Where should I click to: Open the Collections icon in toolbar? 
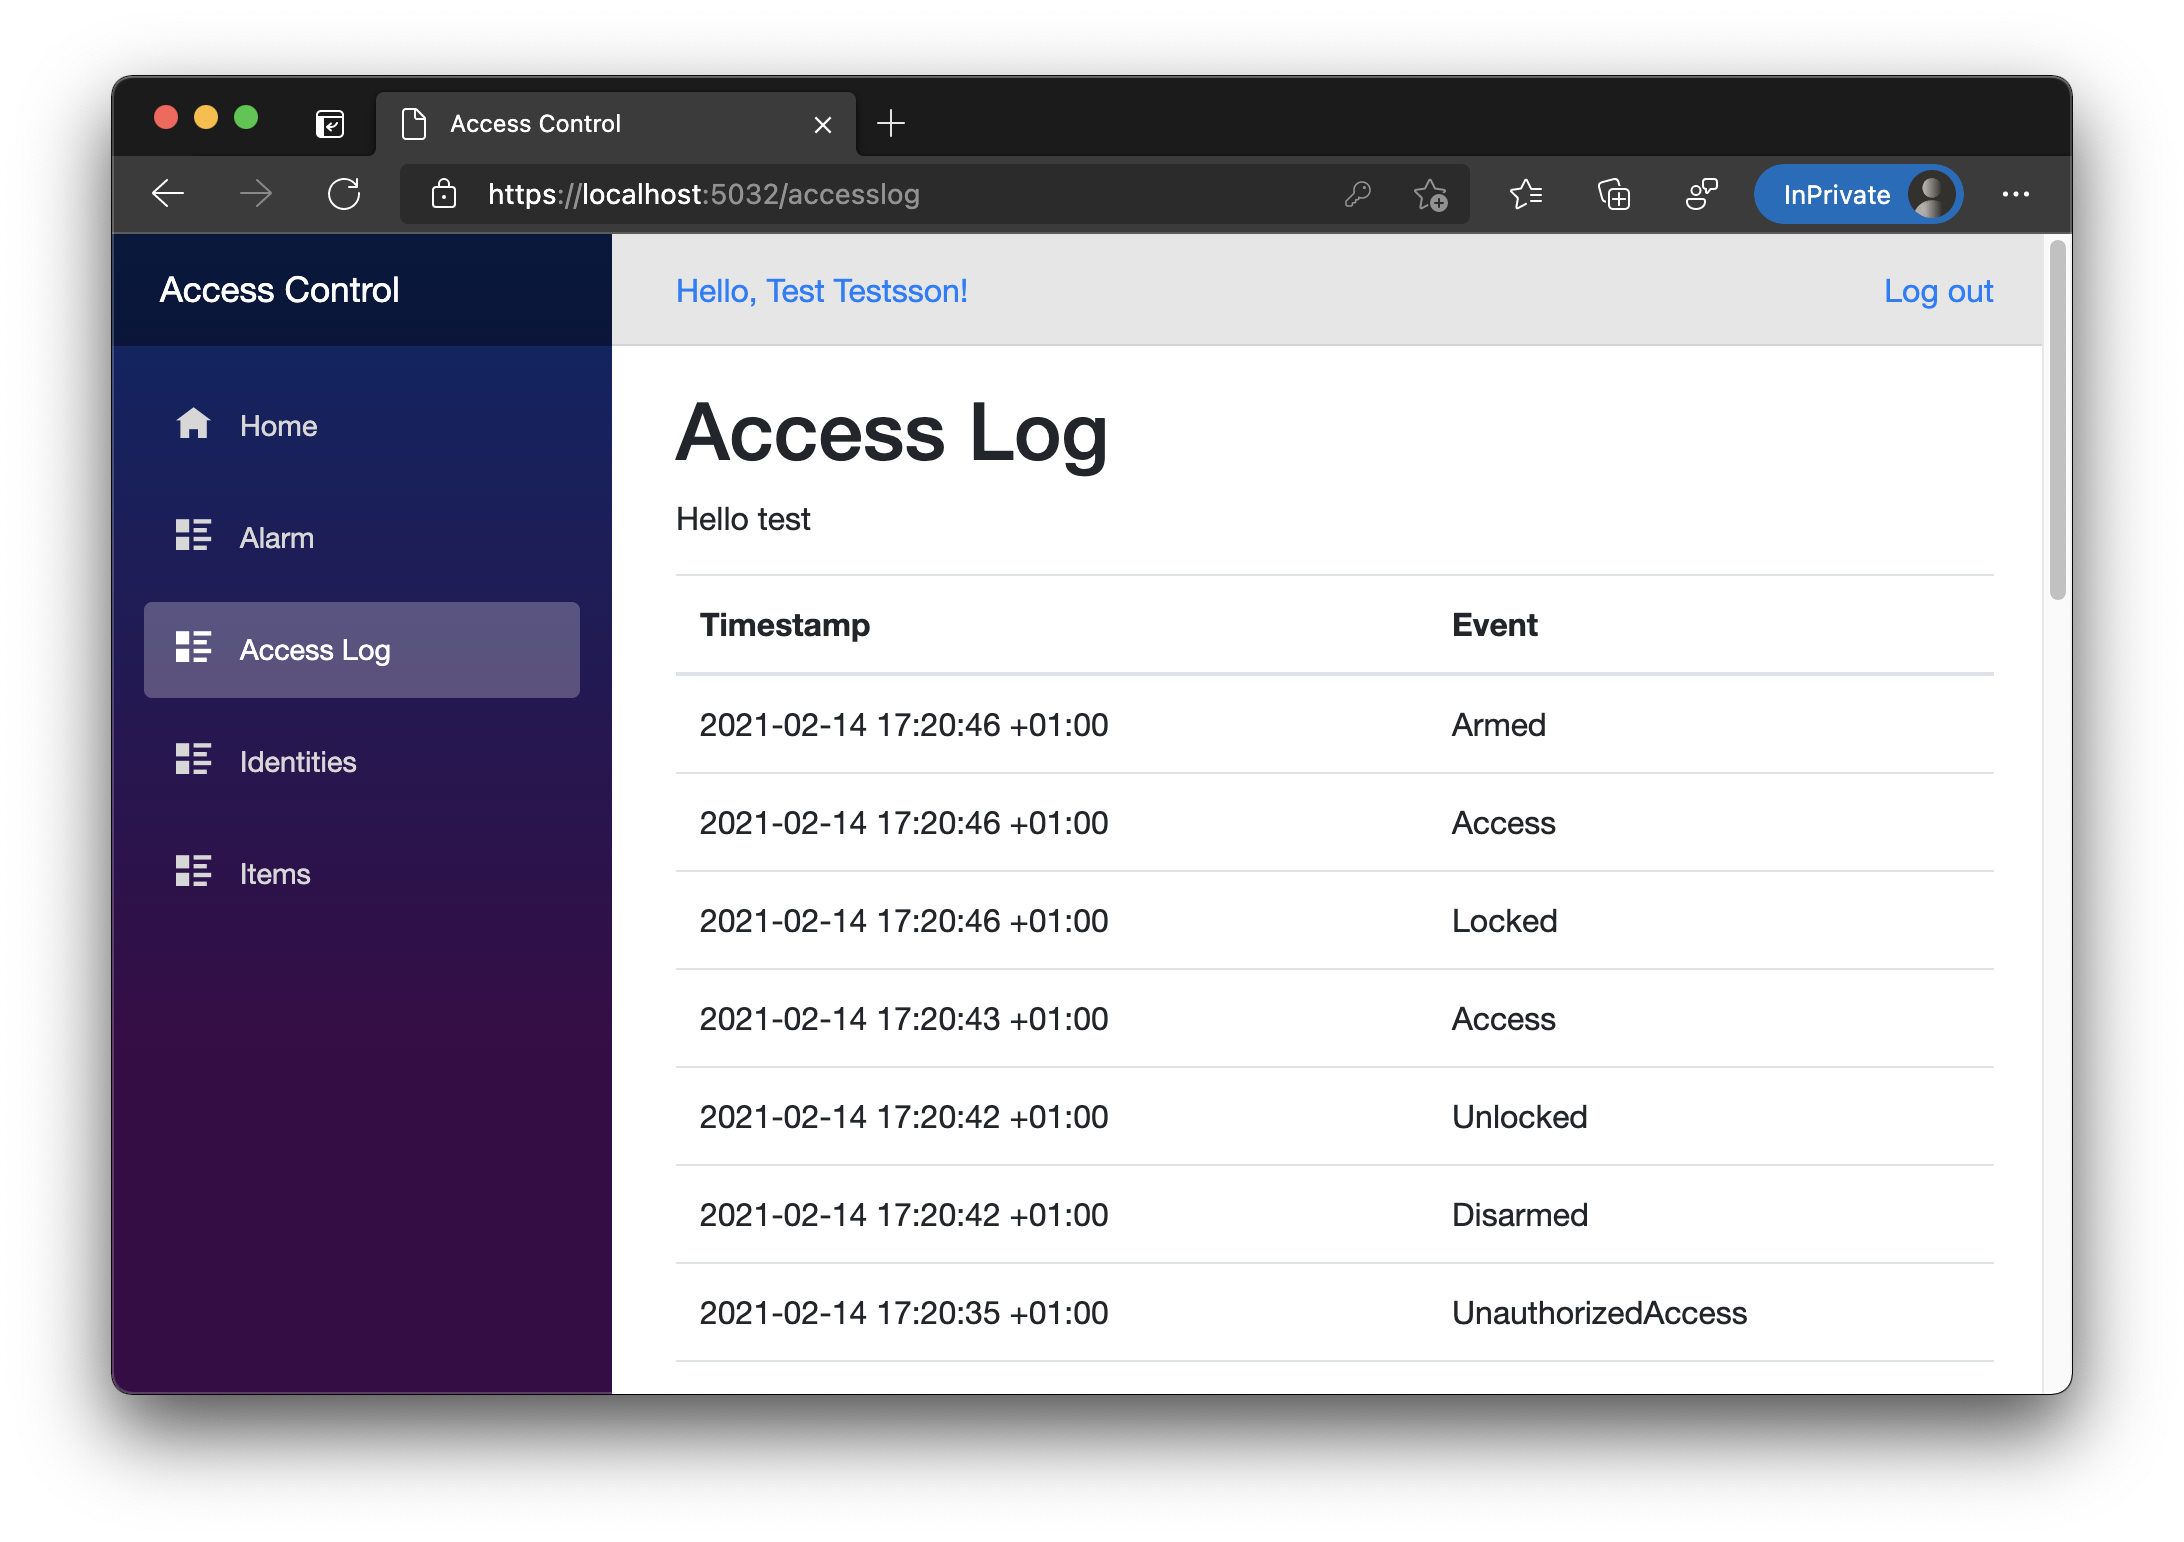(1614, 194)
